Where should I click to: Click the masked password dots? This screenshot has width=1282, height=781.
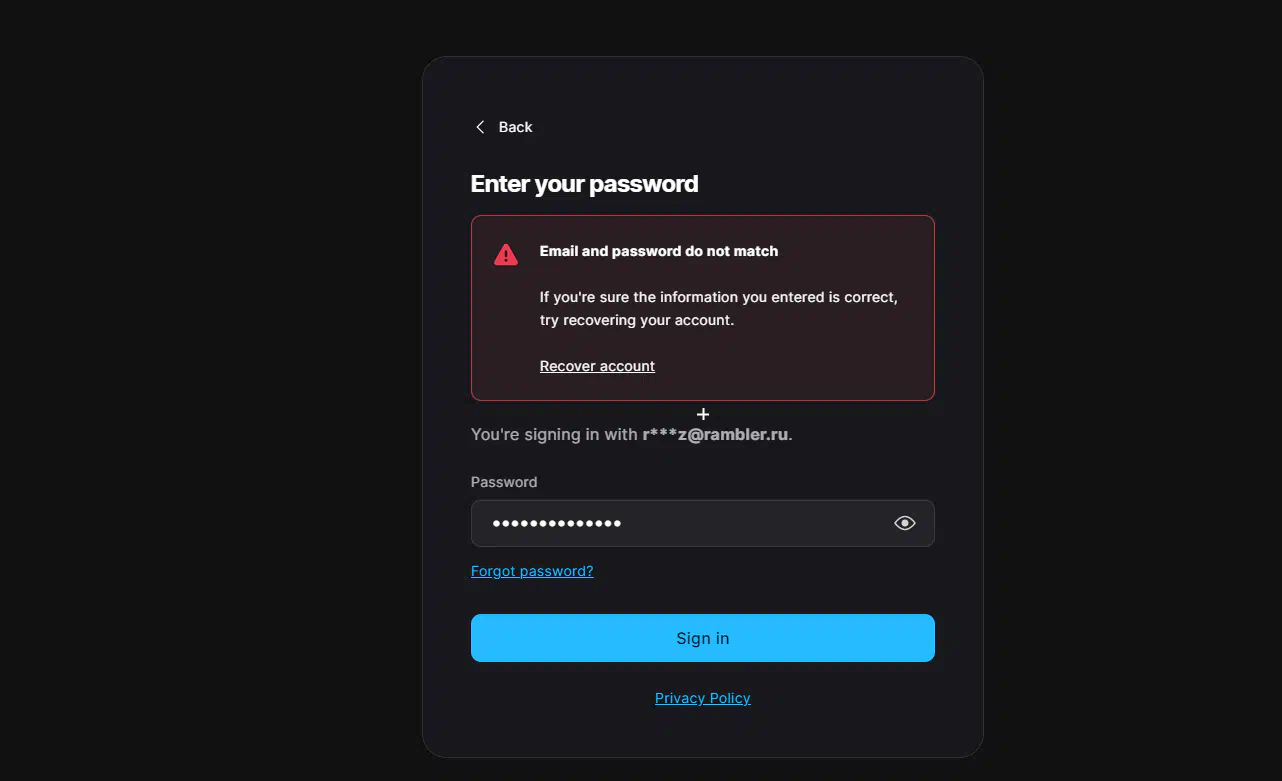tap(557, 523)
